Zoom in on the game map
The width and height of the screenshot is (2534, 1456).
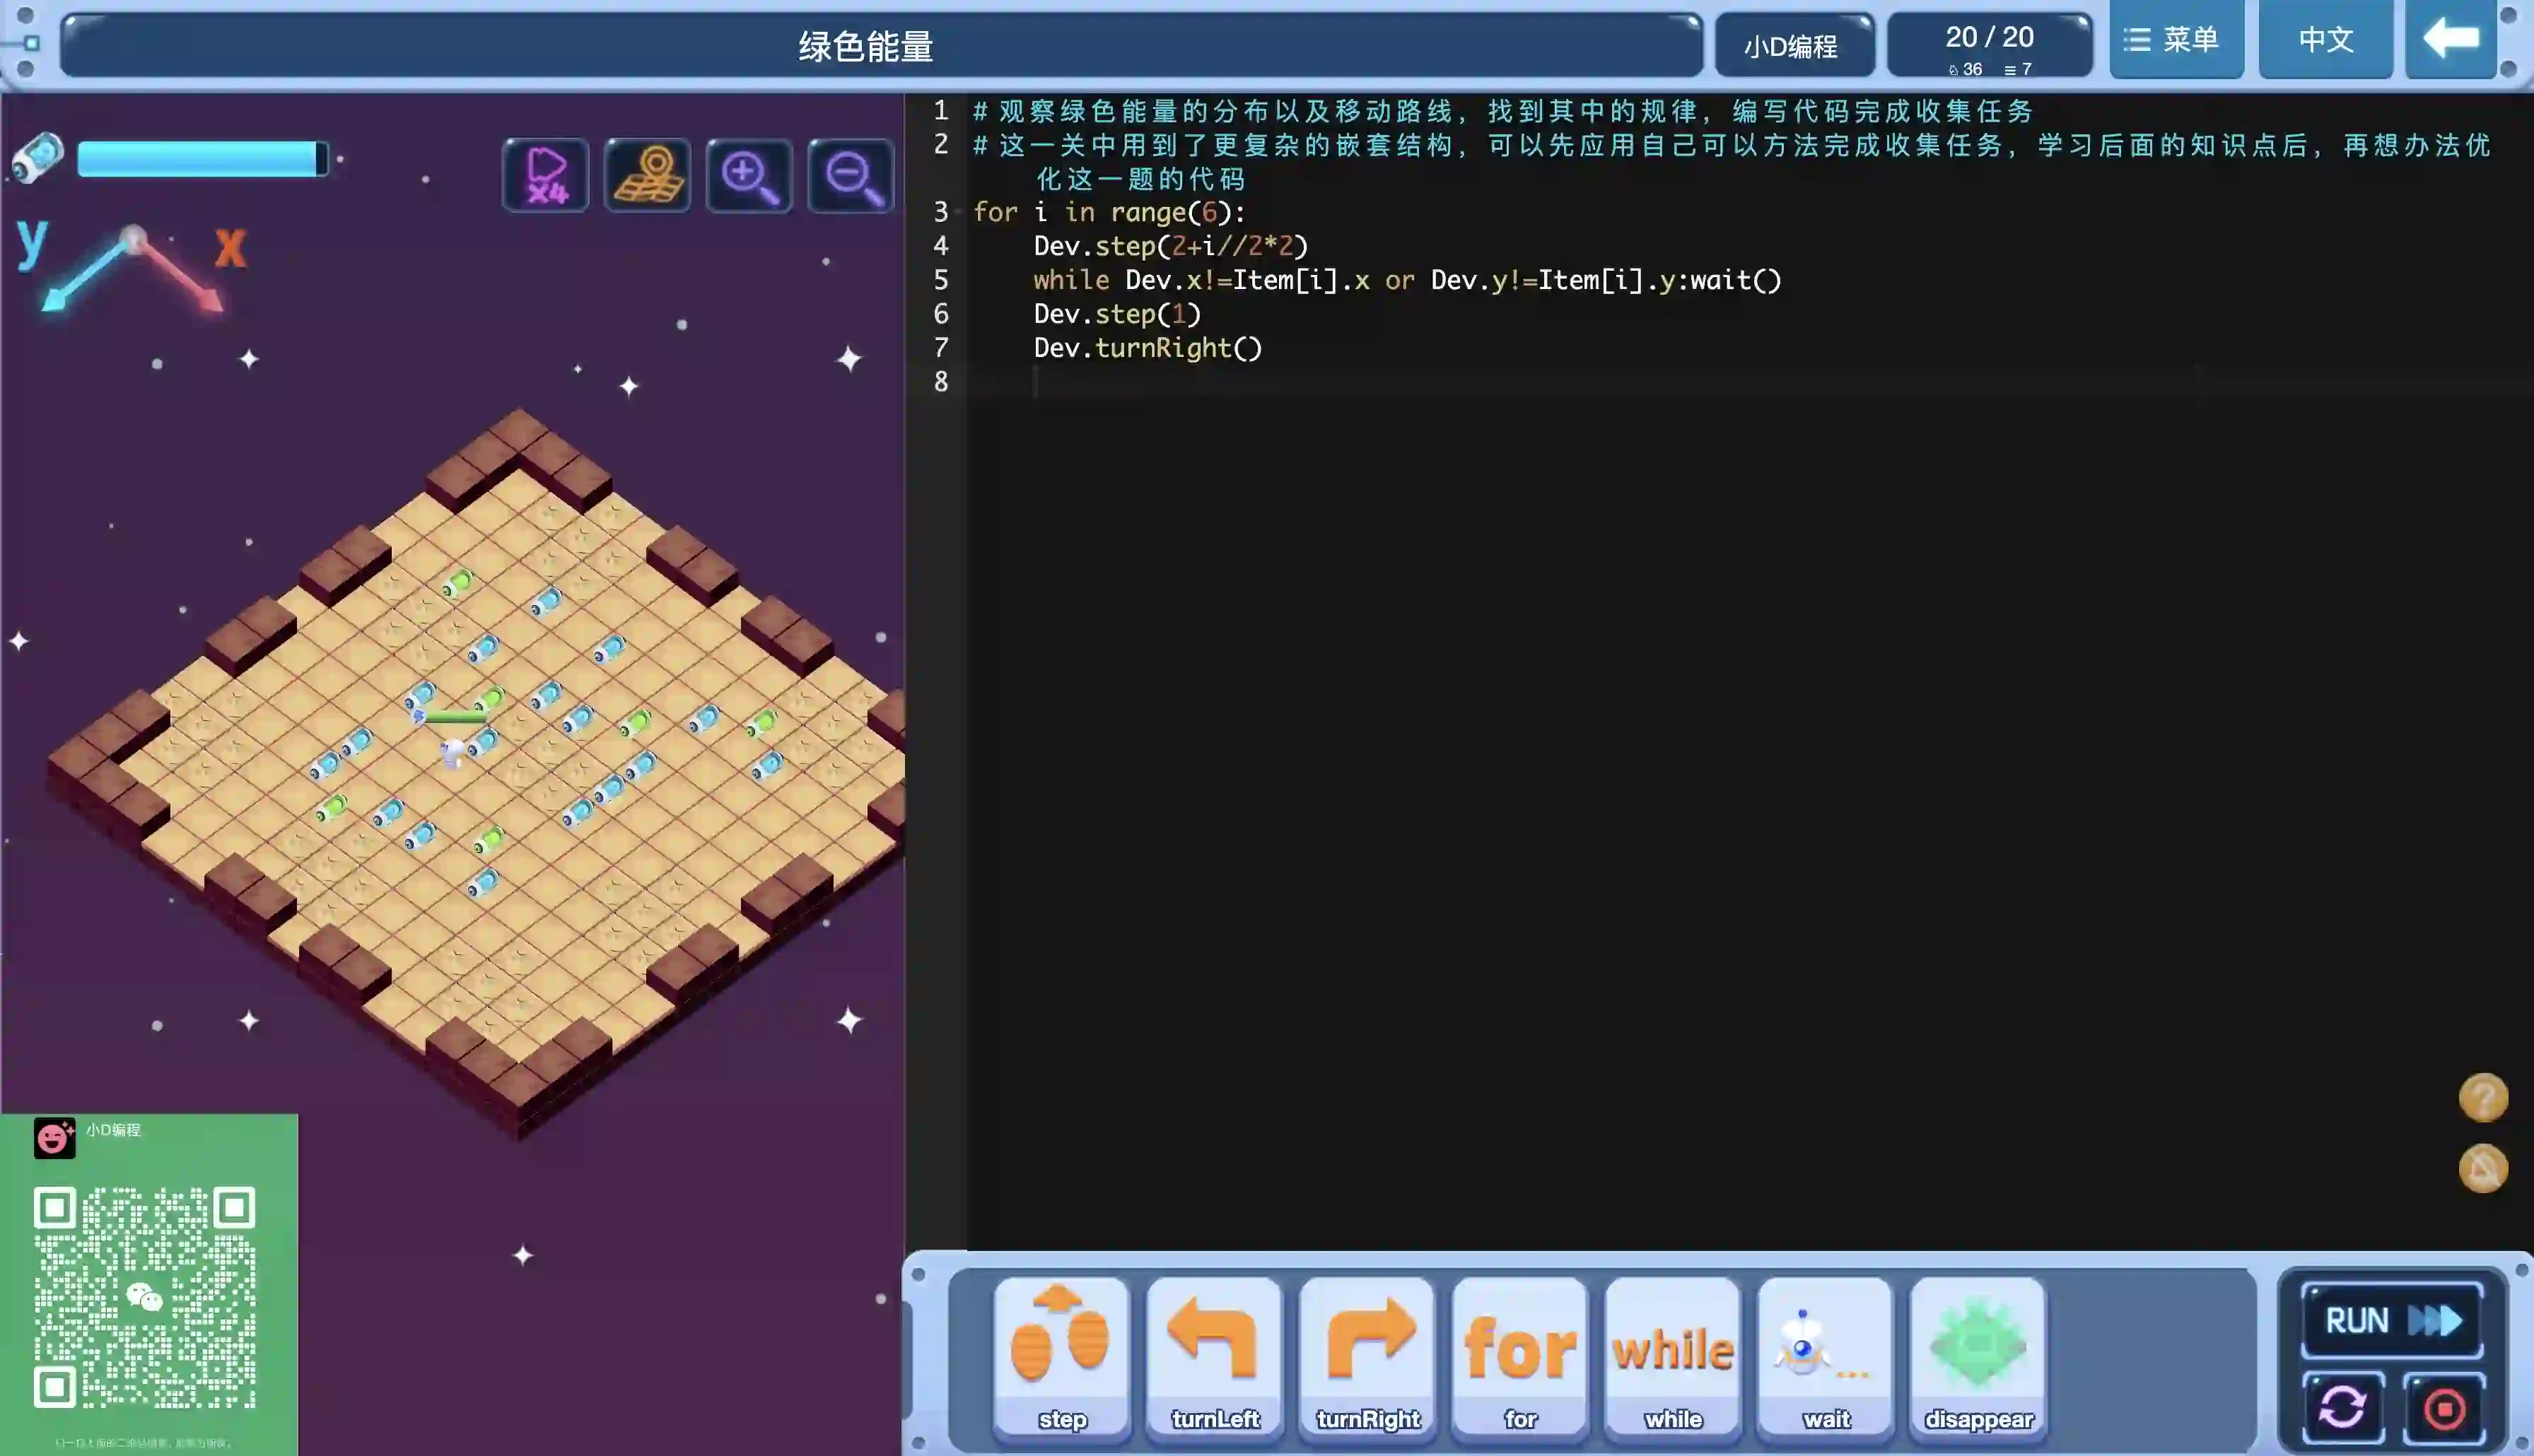[749, 175]
